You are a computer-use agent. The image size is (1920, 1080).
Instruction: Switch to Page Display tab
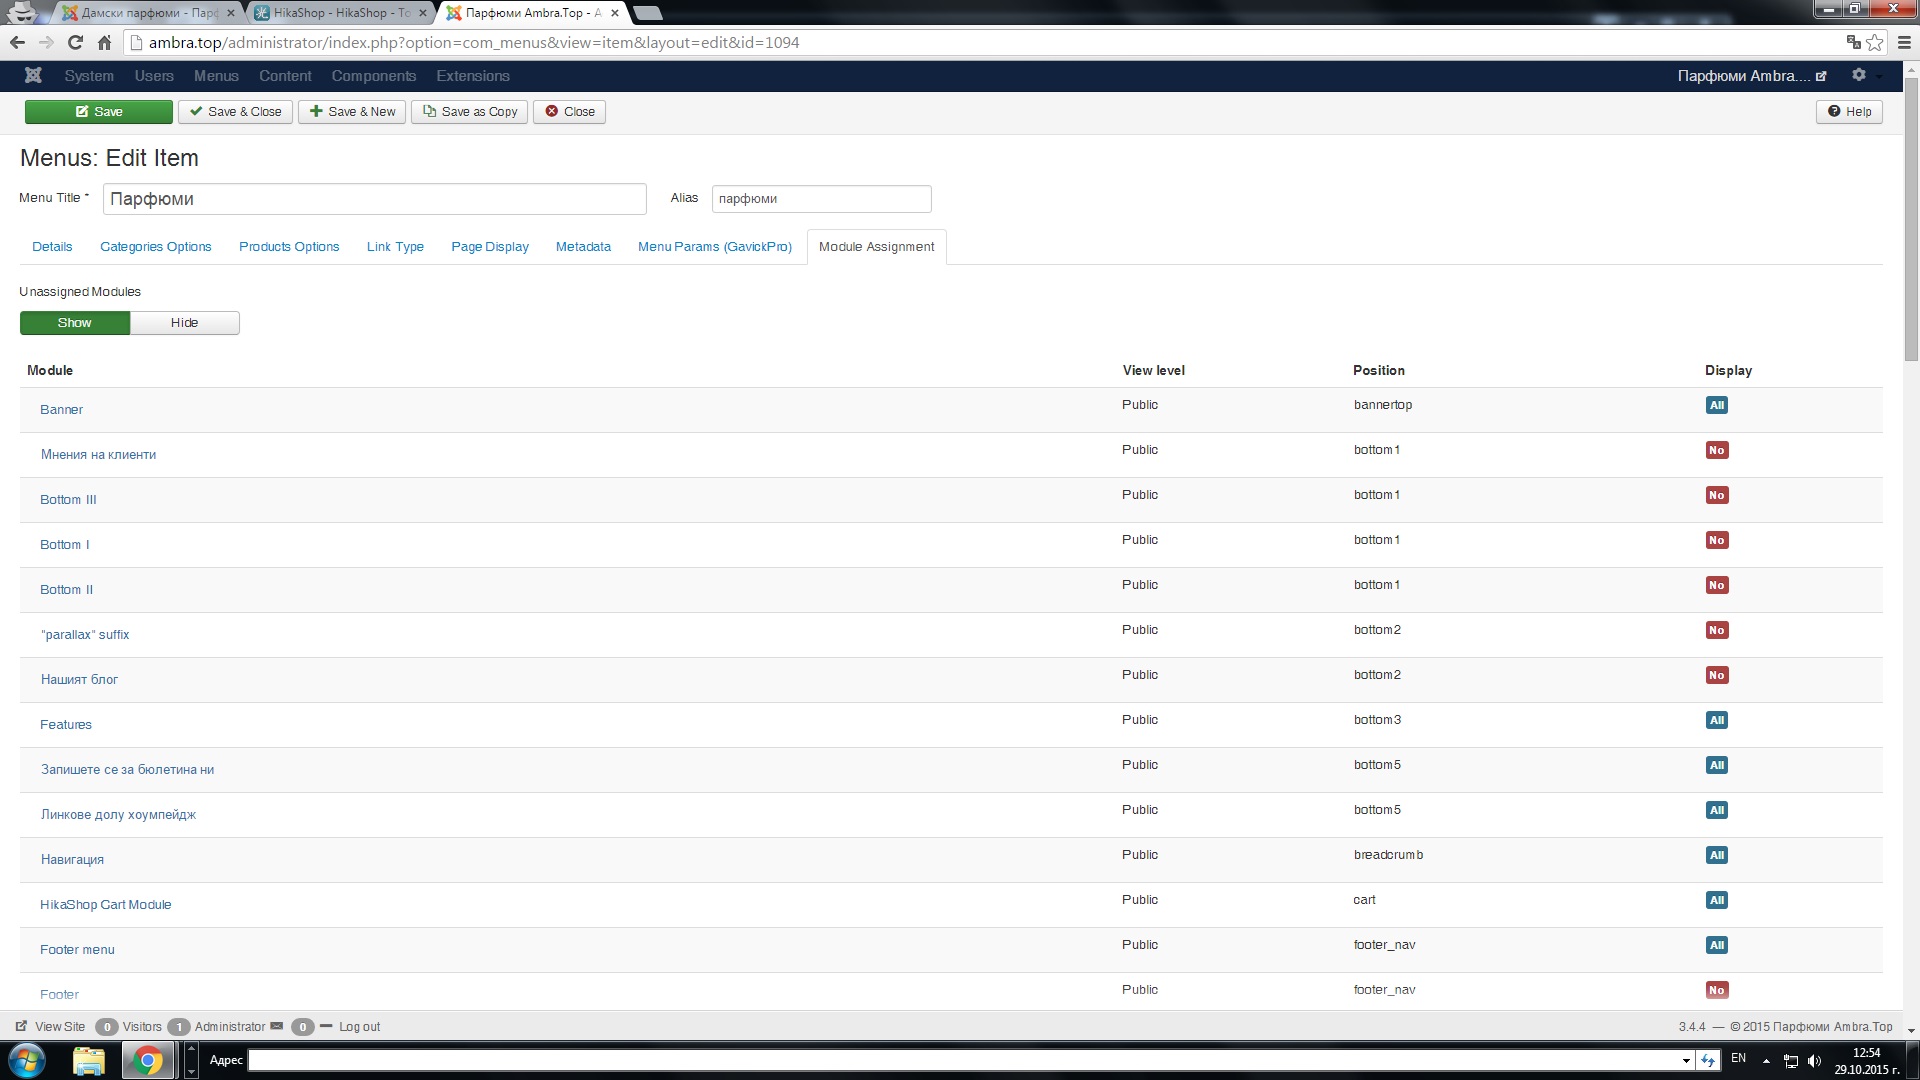coord(490,247)
